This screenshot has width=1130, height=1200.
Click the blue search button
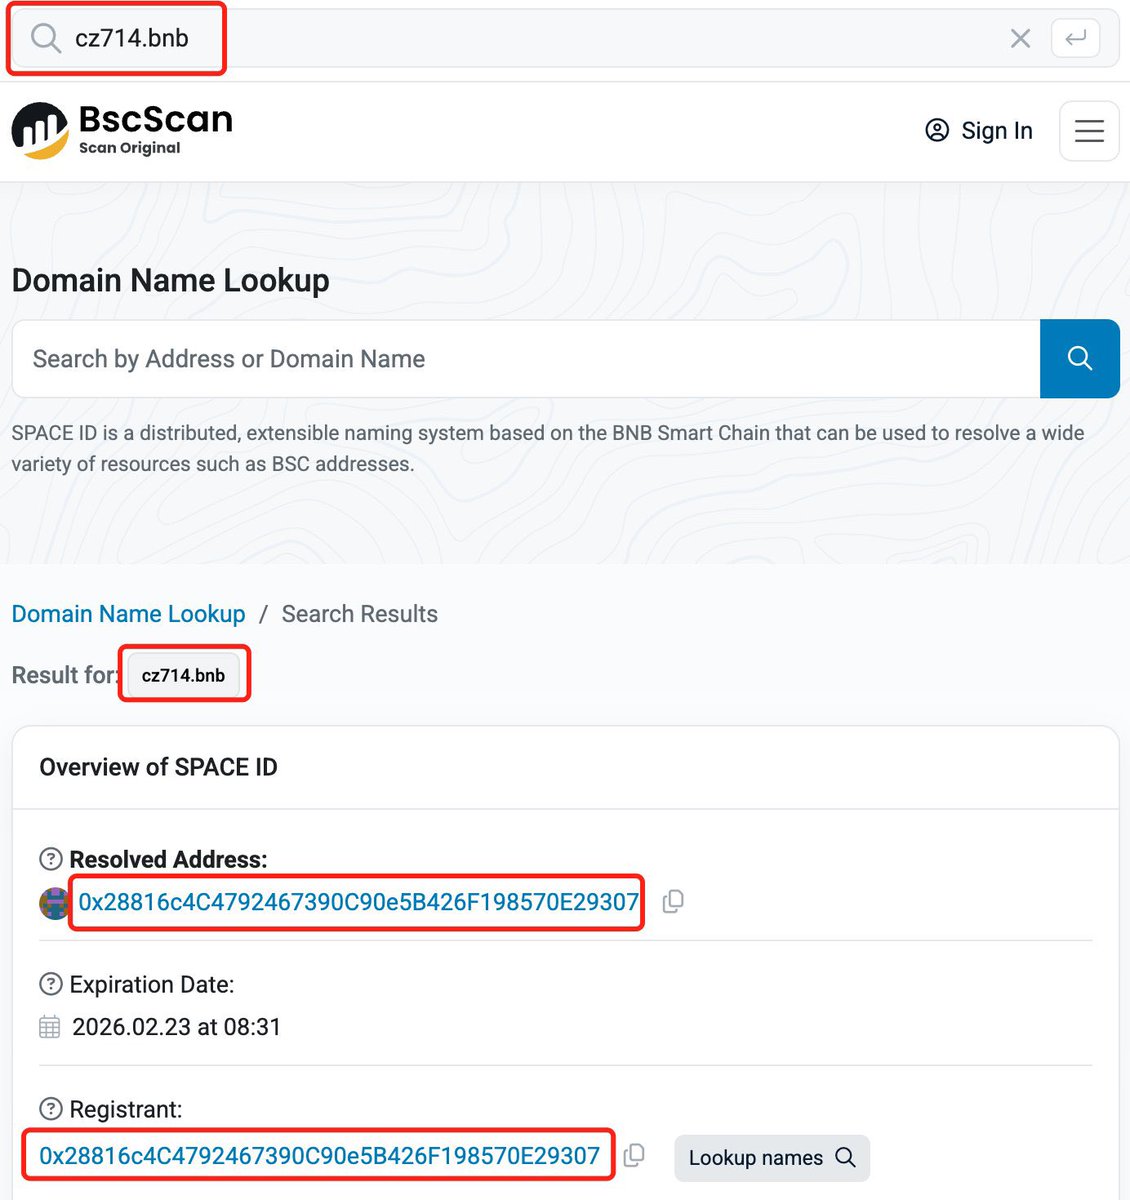[1080, 359]
